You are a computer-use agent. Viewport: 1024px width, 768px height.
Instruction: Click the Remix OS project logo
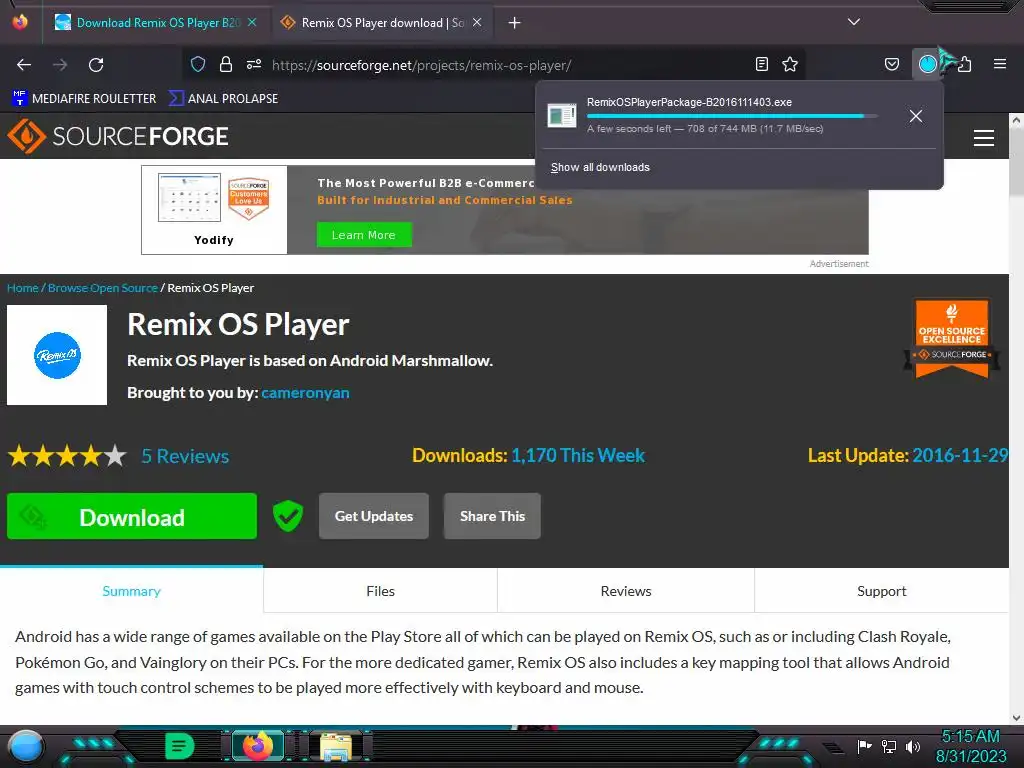57,355
